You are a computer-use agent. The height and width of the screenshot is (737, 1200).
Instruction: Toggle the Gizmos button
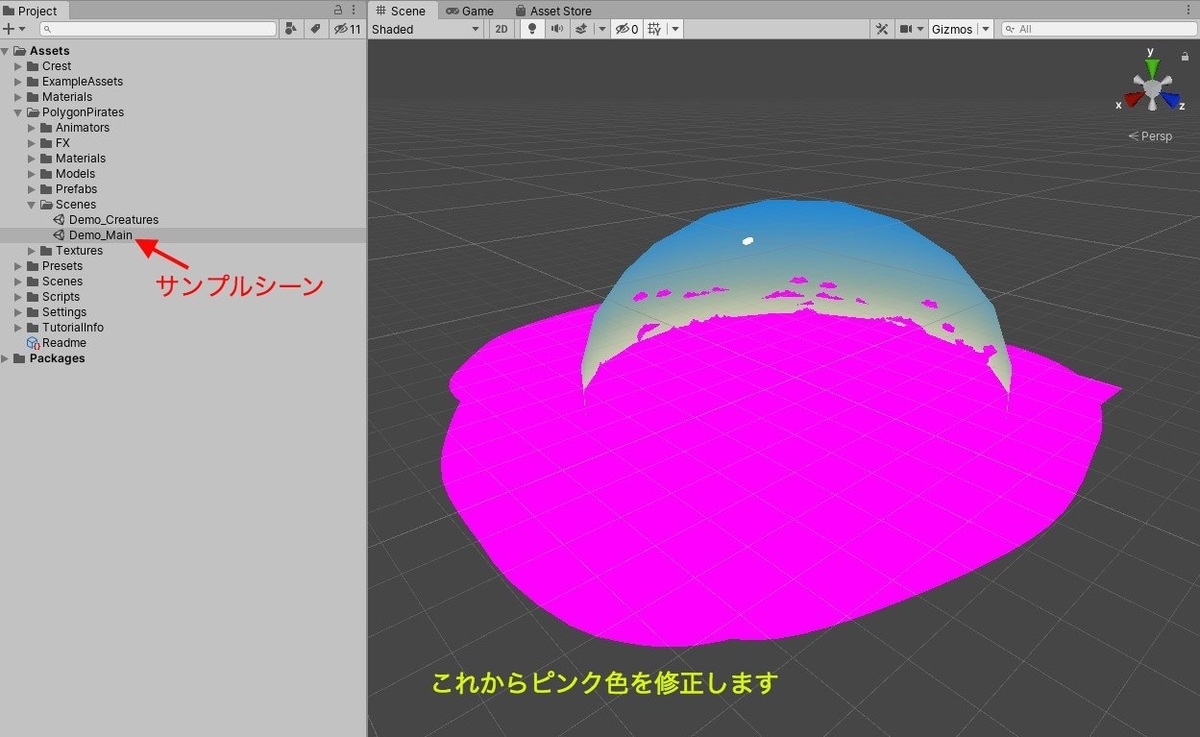tap(952, 29)
